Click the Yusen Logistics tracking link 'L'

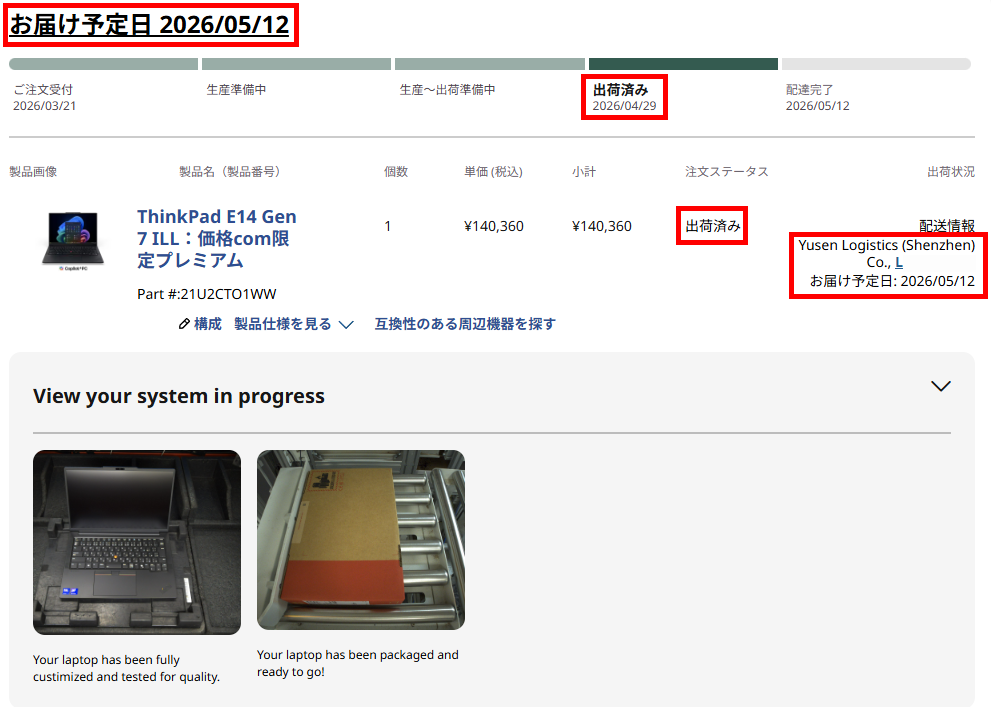(899, 263)
